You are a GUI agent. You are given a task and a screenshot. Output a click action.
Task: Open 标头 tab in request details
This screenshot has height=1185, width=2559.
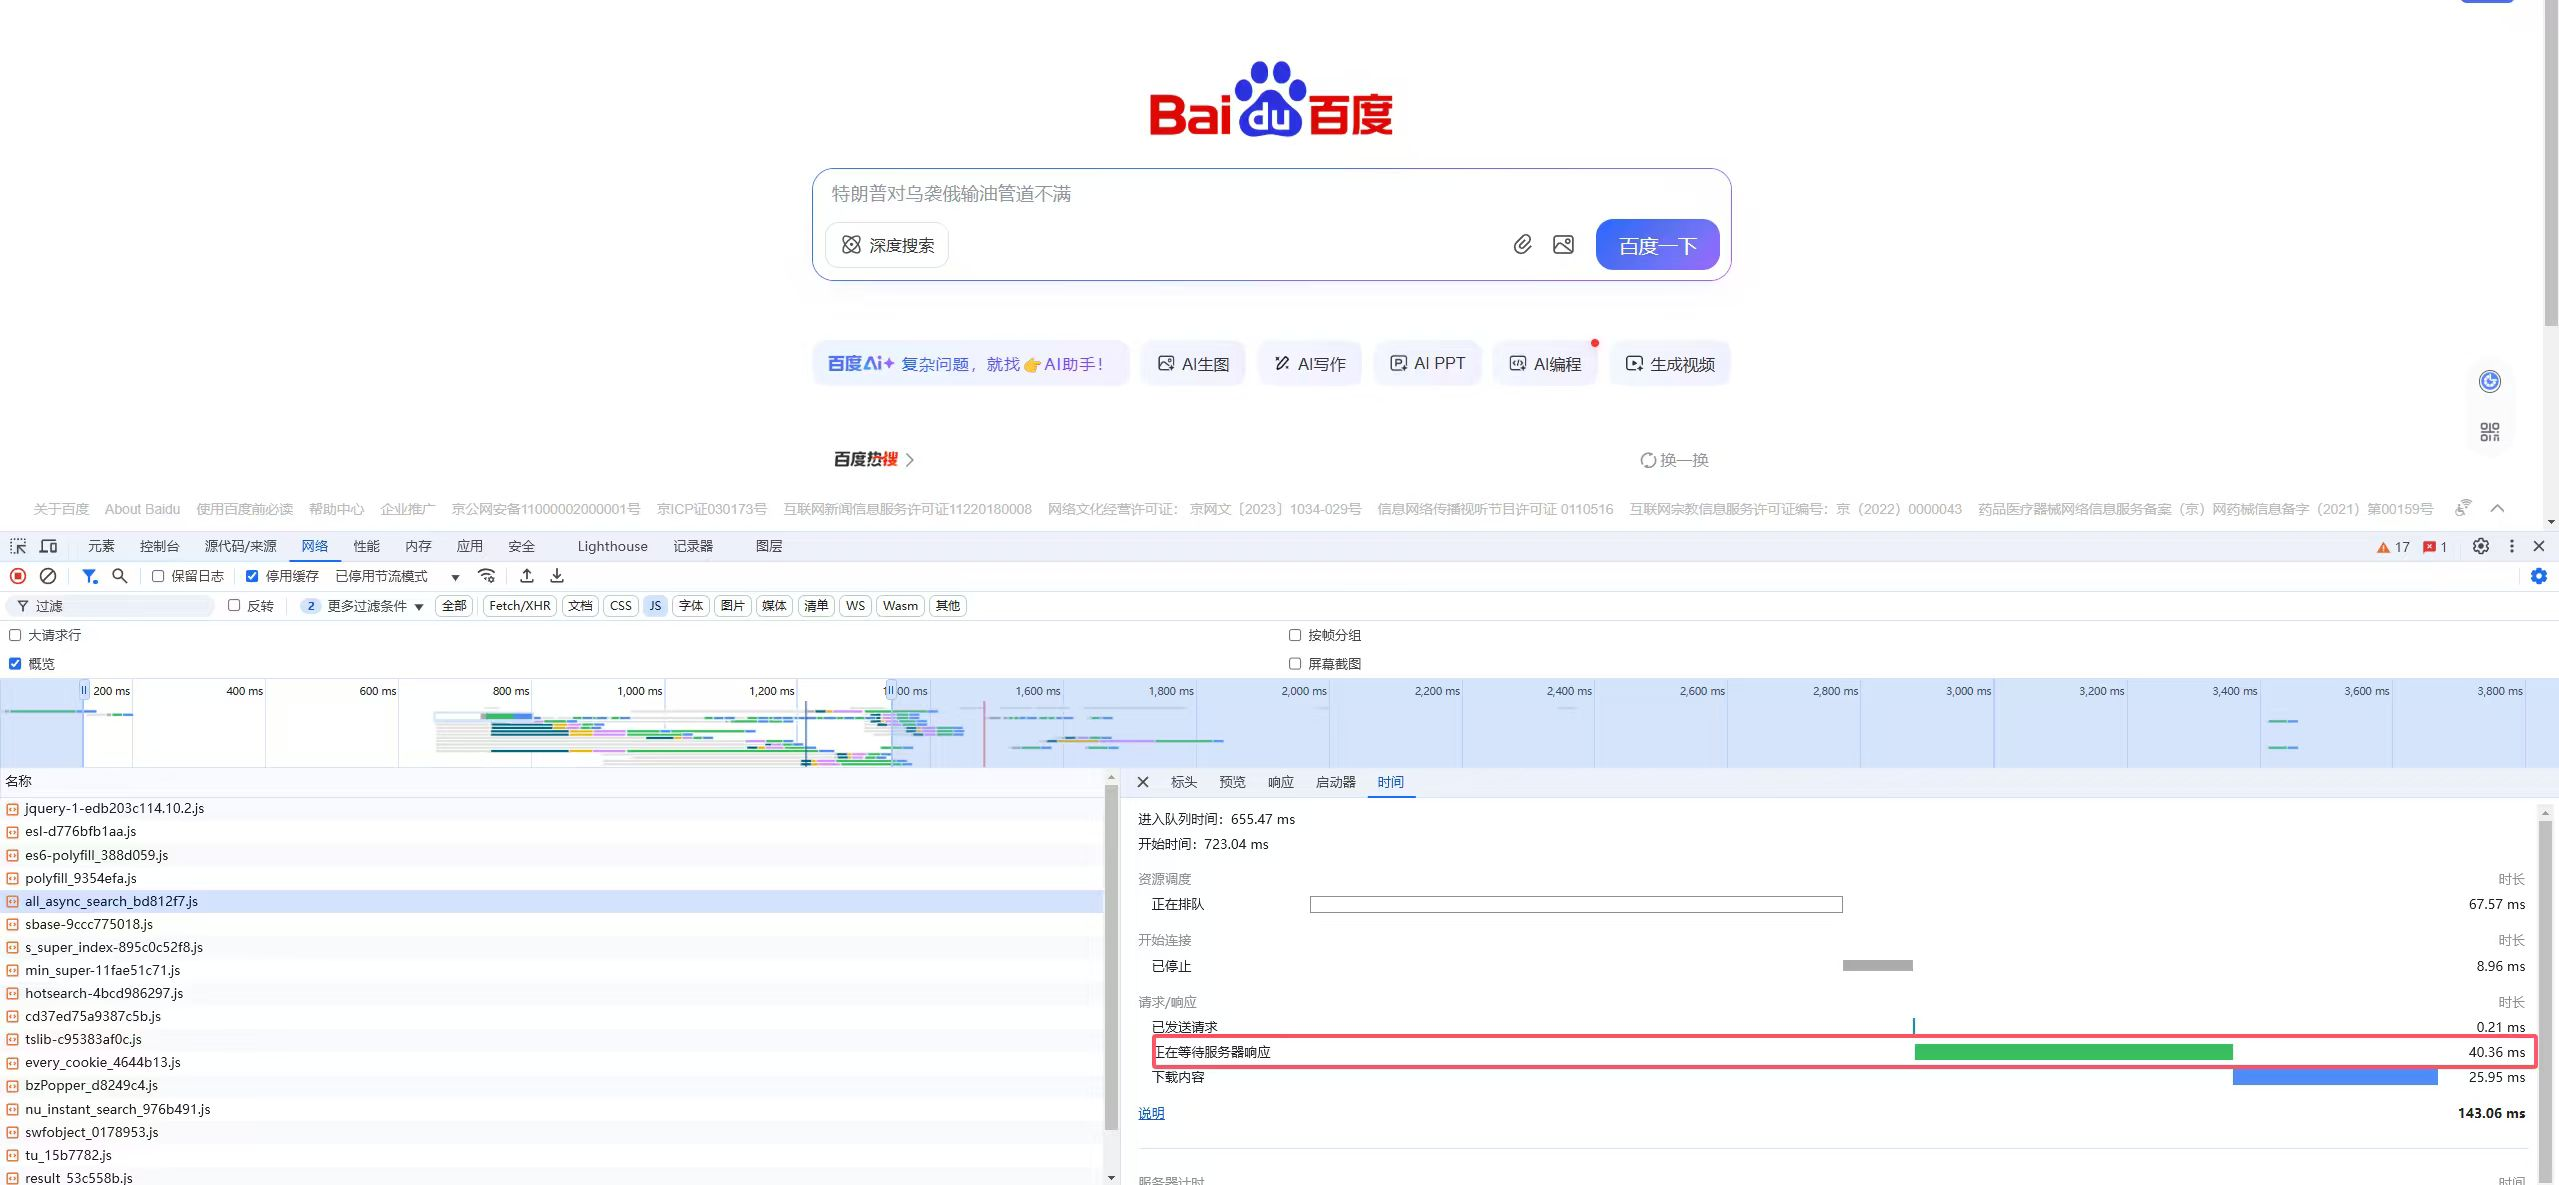1184,782
